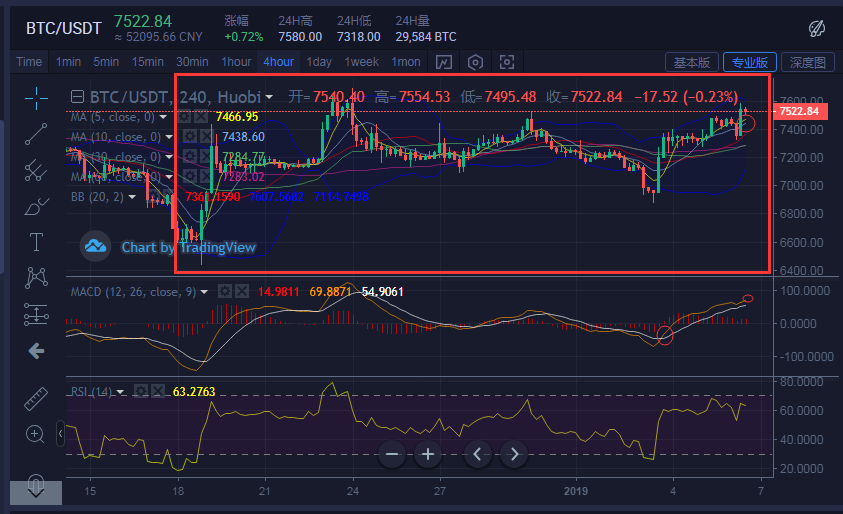Switch to Time line view
The image size is (843, 514).
click(x=29, y=62)
